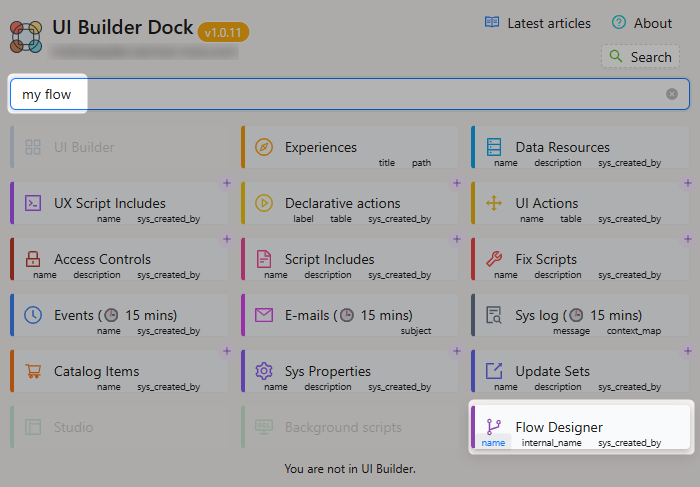Click the UX Script Includes terminal icon
The height and width of the screenshot is (487, 700).
tap(33, 203)
